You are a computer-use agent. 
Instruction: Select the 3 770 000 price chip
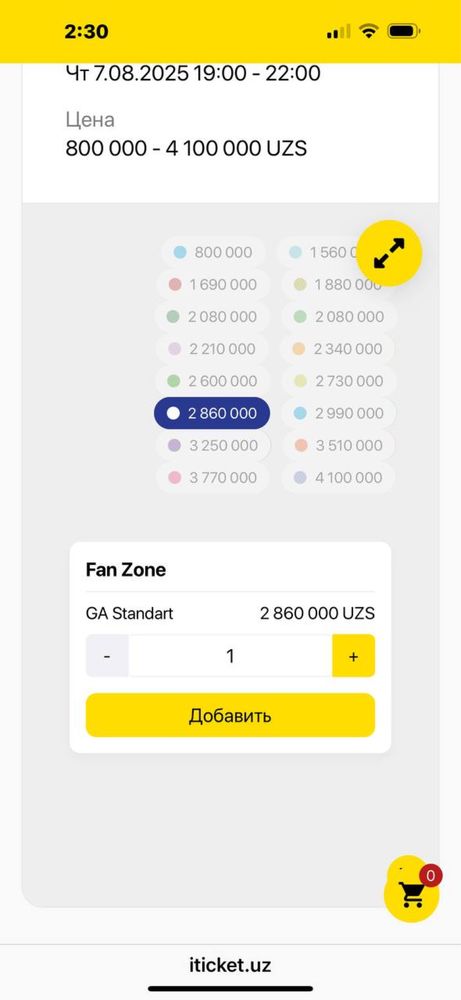[x=212, y=478]
